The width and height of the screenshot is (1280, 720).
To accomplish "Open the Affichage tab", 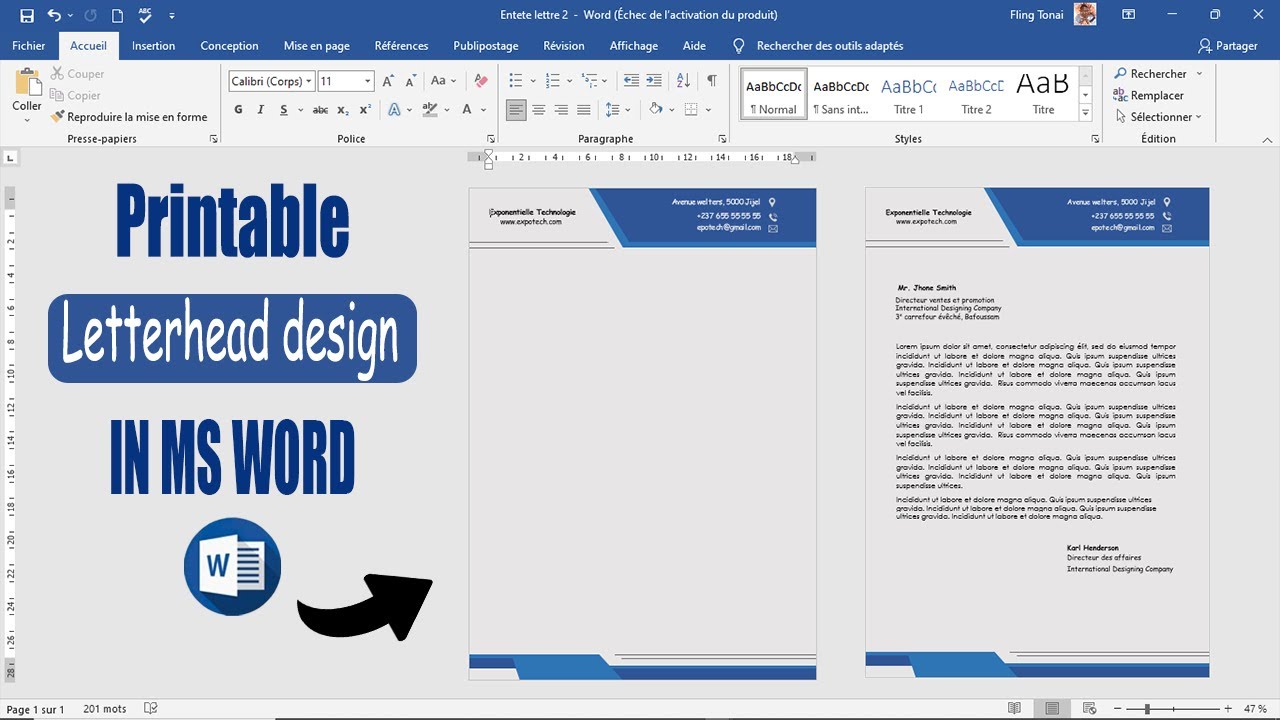I will pyautogui.click(x=634, y=46).
